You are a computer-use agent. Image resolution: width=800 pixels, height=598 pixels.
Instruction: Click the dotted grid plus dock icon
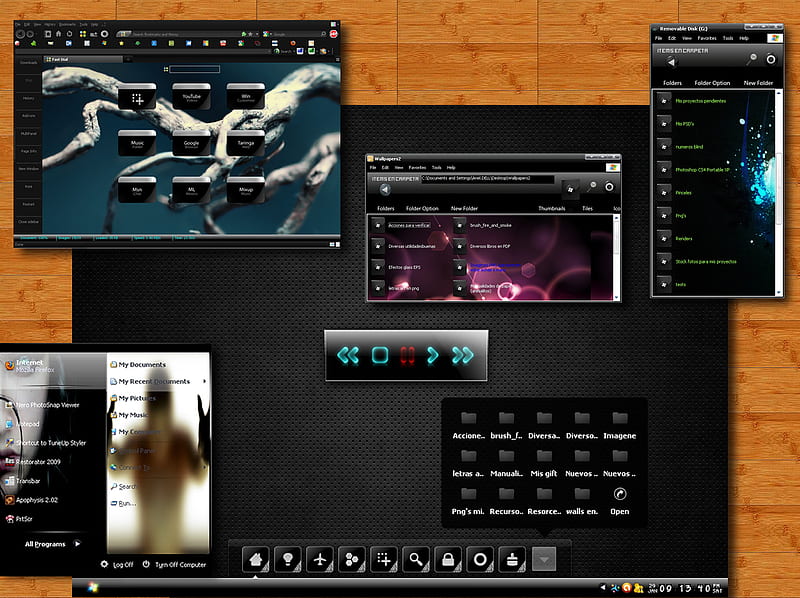pos(384,560)
